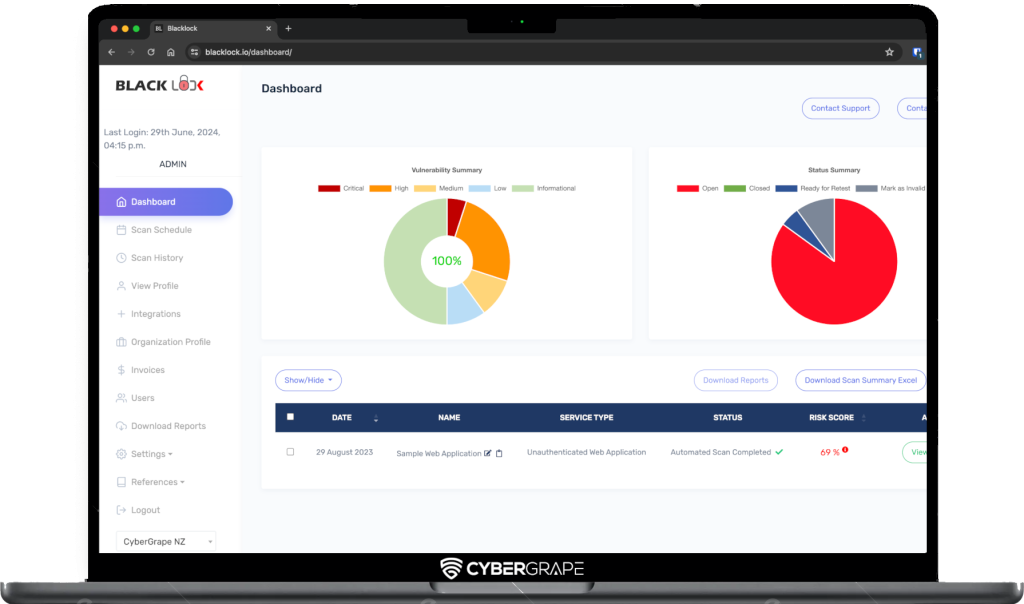Go to Organization Profile in the sidebar
The width and height of the screenshot is (1024, 604).
pyautogui.click(x=170, y=342)
